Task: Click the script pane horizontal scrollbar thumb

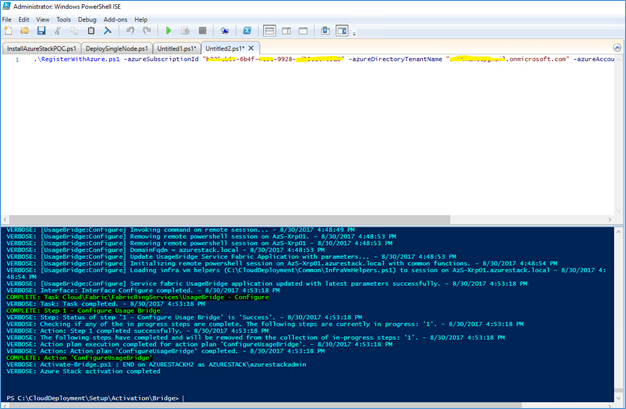Action: 230,219
